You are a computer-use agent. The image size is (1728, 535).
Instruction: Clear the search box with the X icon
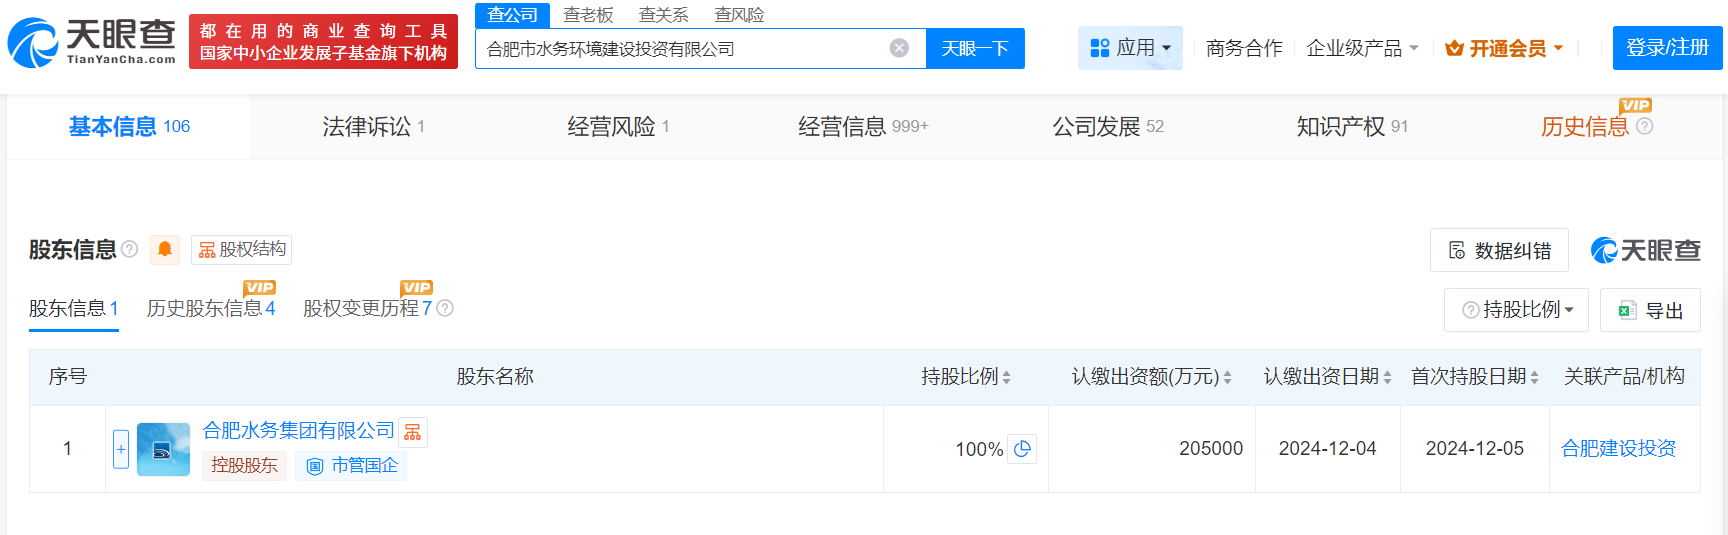click(899, 48)
